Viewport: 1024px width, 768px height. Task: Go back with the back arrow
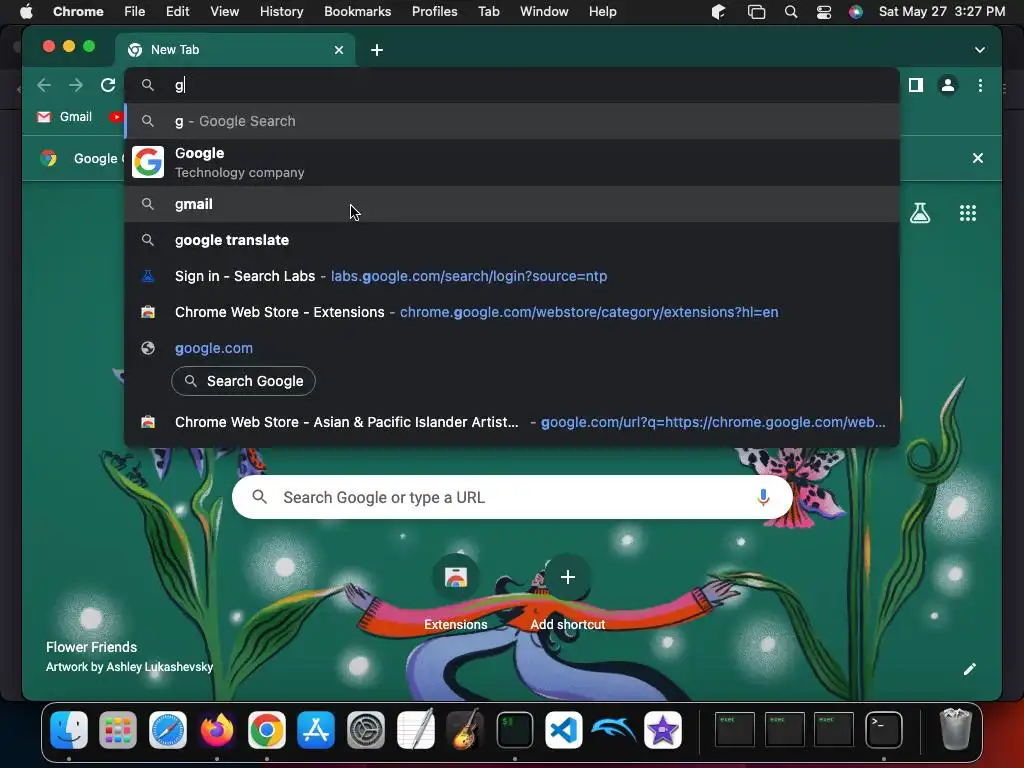tap(44, 85)
